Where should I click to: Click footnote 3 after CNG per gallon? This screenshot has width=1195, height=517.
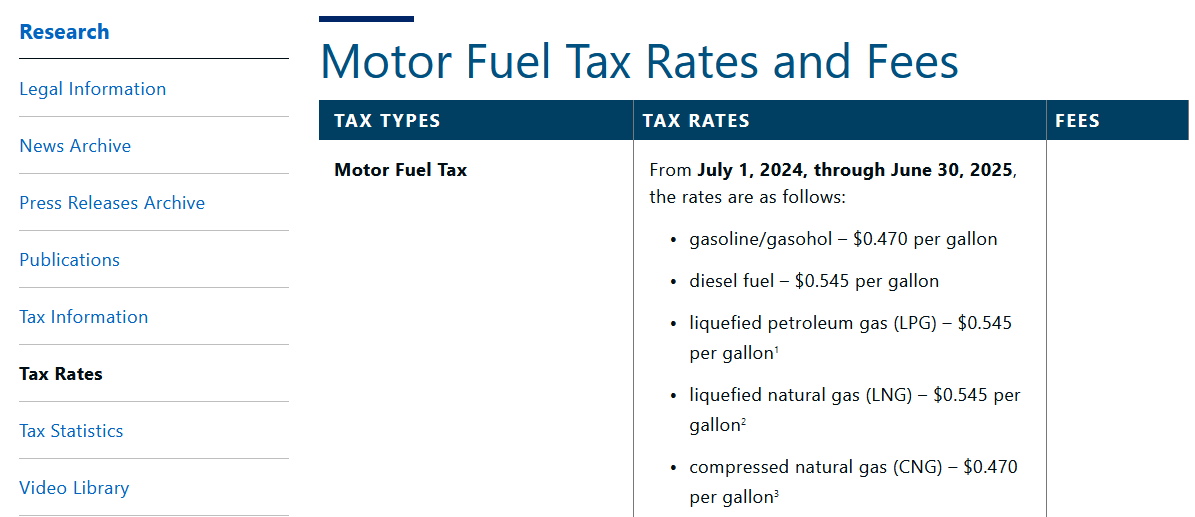pos(777,493)
